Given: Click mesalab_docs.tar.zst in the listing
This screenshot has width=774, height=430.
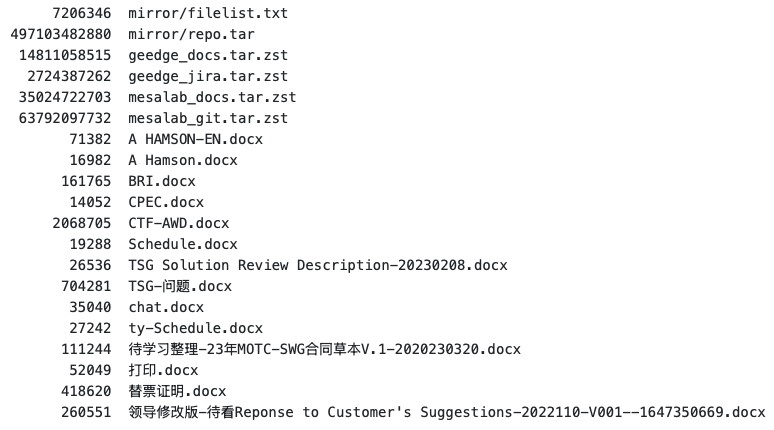Looking at the screenshot, I should [x=212, y=98].
